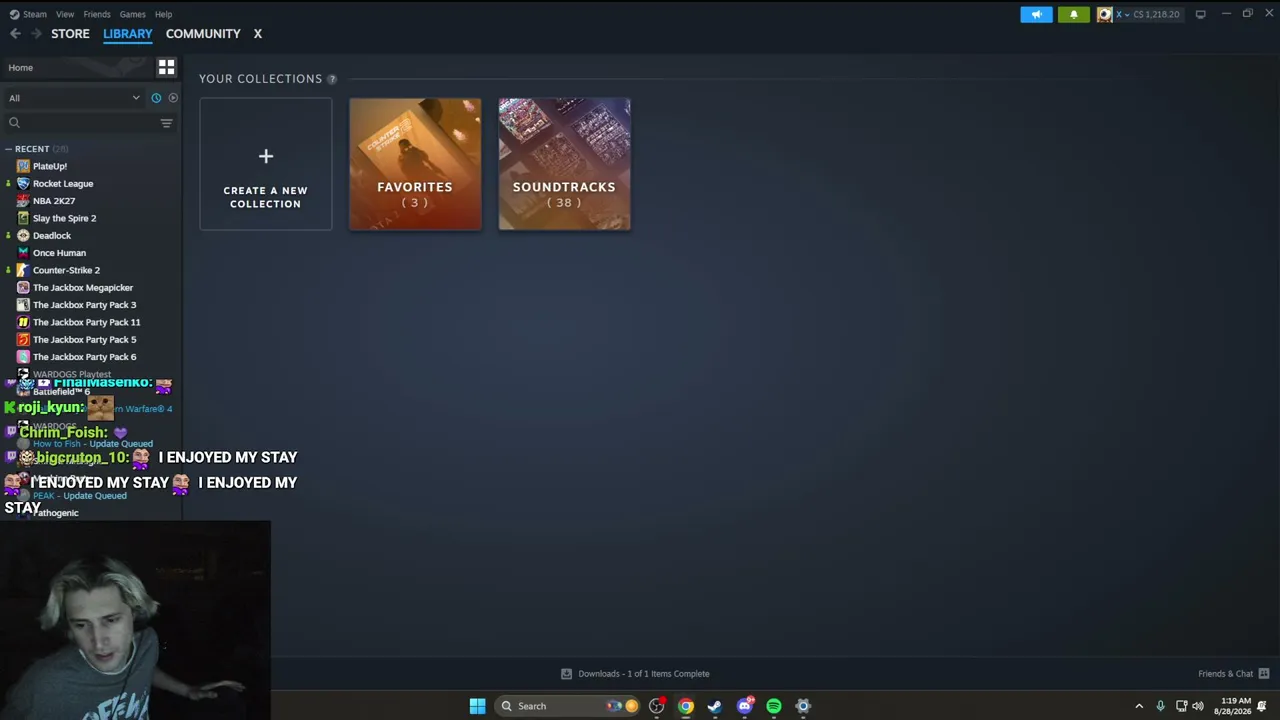Toggle ready-to-play games filter
Screen dimensions: 1280x720
click(173, 98)
